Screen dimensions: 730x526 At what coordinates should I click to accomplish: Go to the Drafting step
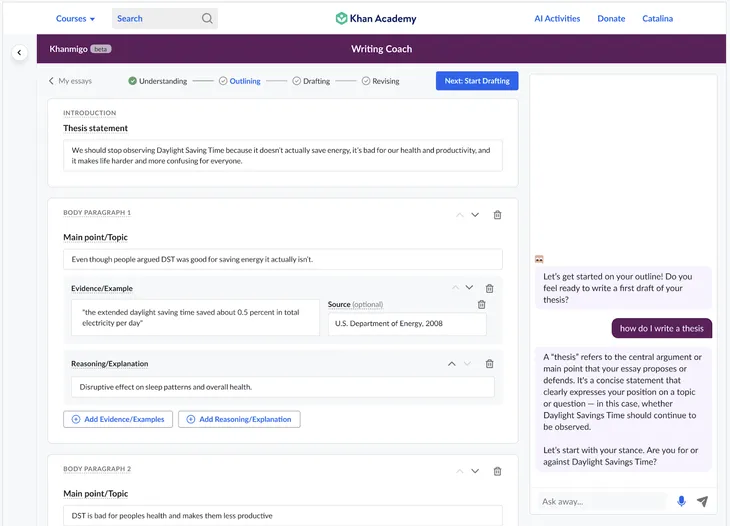click(x=311, y=81)
